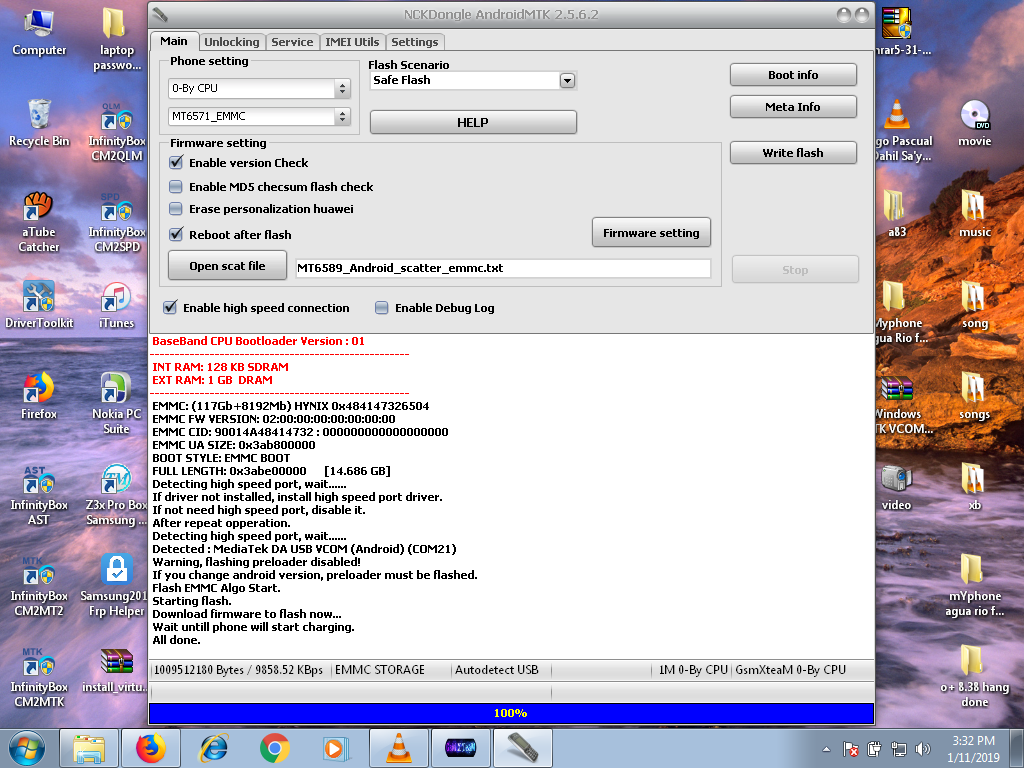Viewport: 1024px width, 768px height.
Task: Launch InfinityBox CM2MT2 shortcut
Action: coord(39,586)
